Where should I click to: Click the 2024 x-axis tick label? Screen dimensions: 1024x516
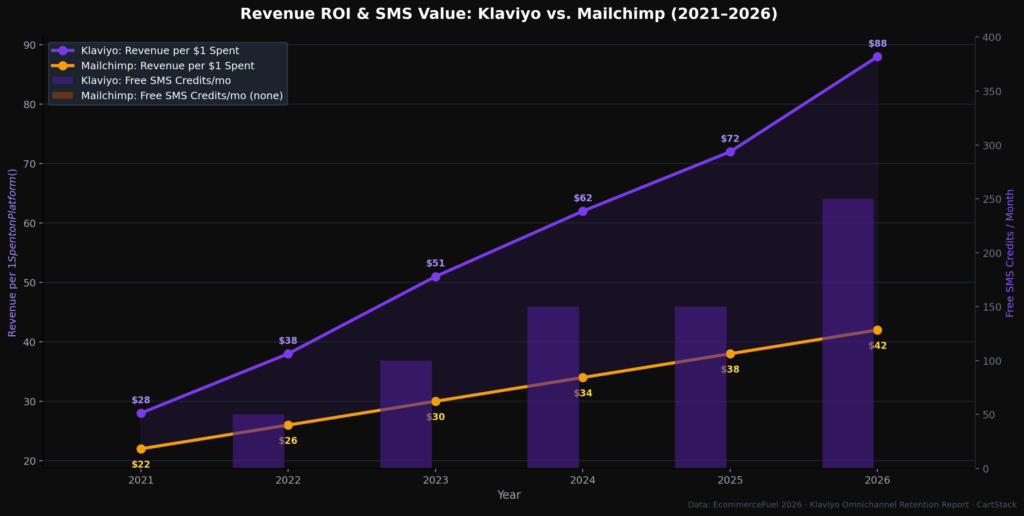click(x=583, y=480)
